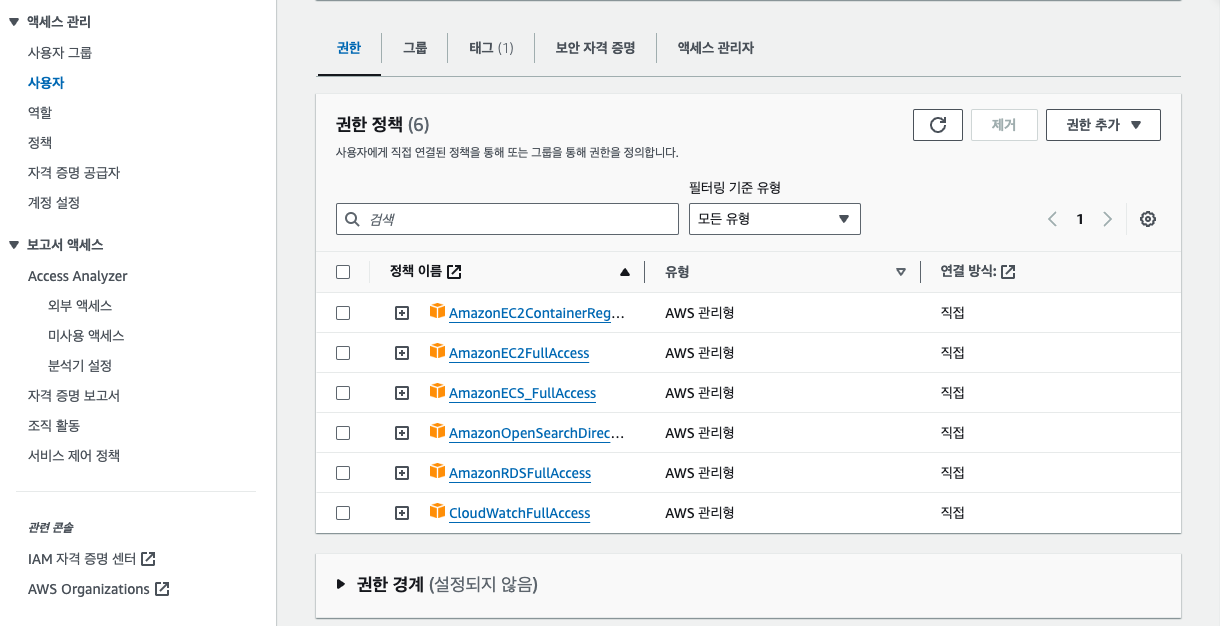Image resolution: width=1220 pixels, height=626 pixels.
Task: Click the AmazonECS_FullAccess policy cube icon
Action: coord(437,391)
